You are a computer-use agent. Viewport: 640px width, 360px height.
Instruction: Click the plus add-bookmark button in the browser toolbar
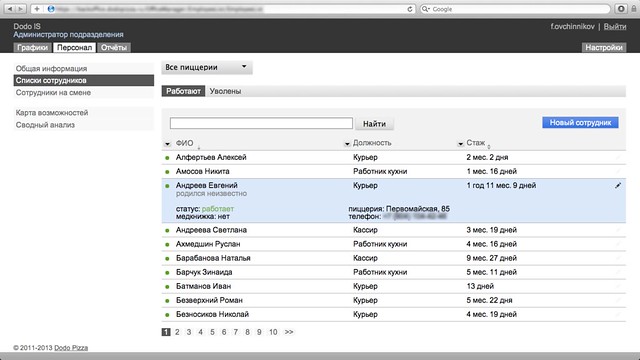(x=37, y=9)
